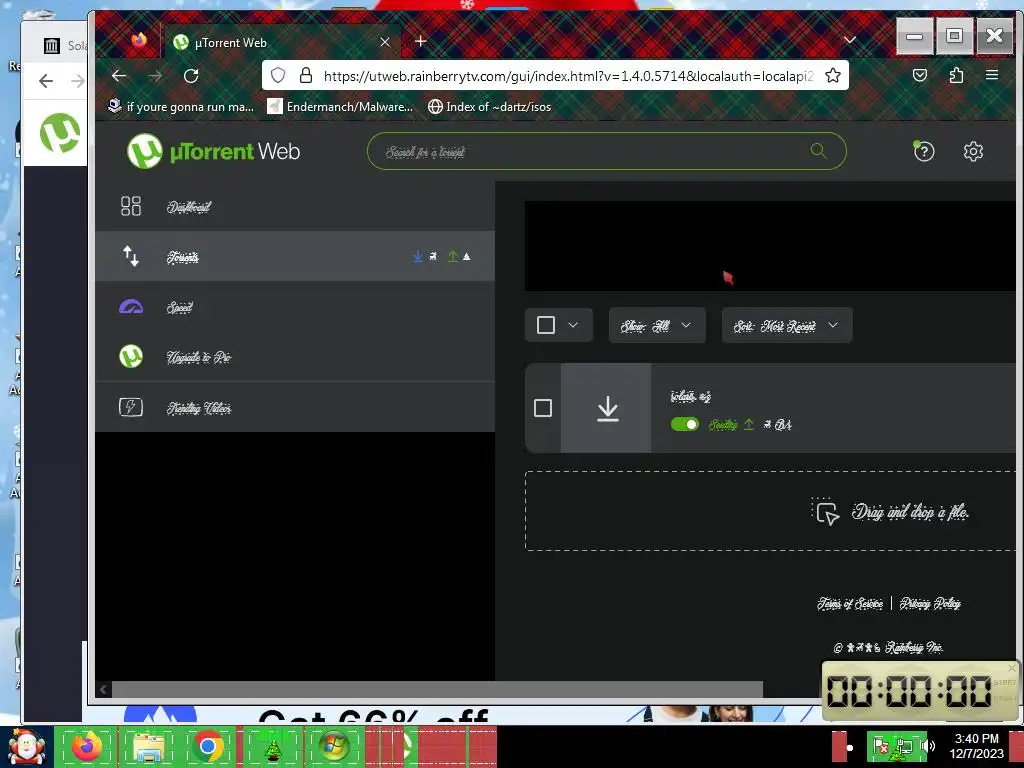This screenshot has width=1024, height=768.
Task: Bookmark this page with star icon
Action: 833,76
